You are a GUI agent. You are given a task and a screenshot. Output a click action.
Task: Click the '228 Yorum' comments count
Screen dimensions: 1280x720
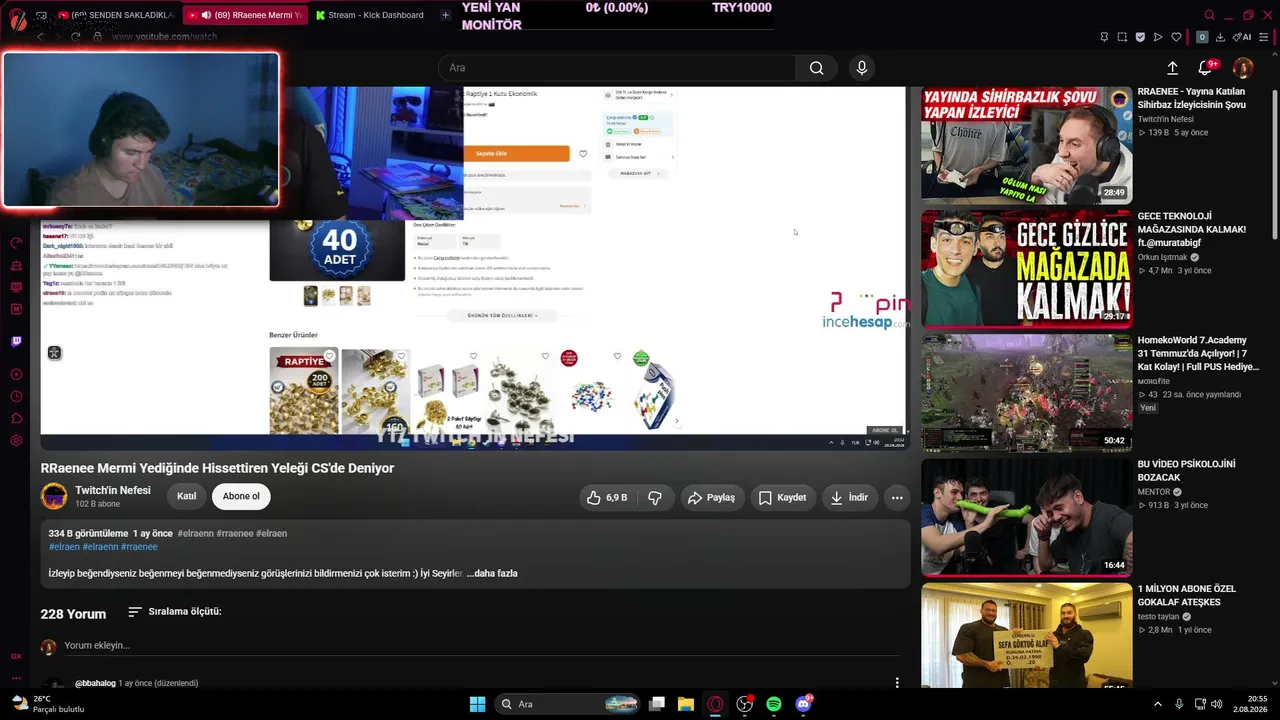coord(73,614)
